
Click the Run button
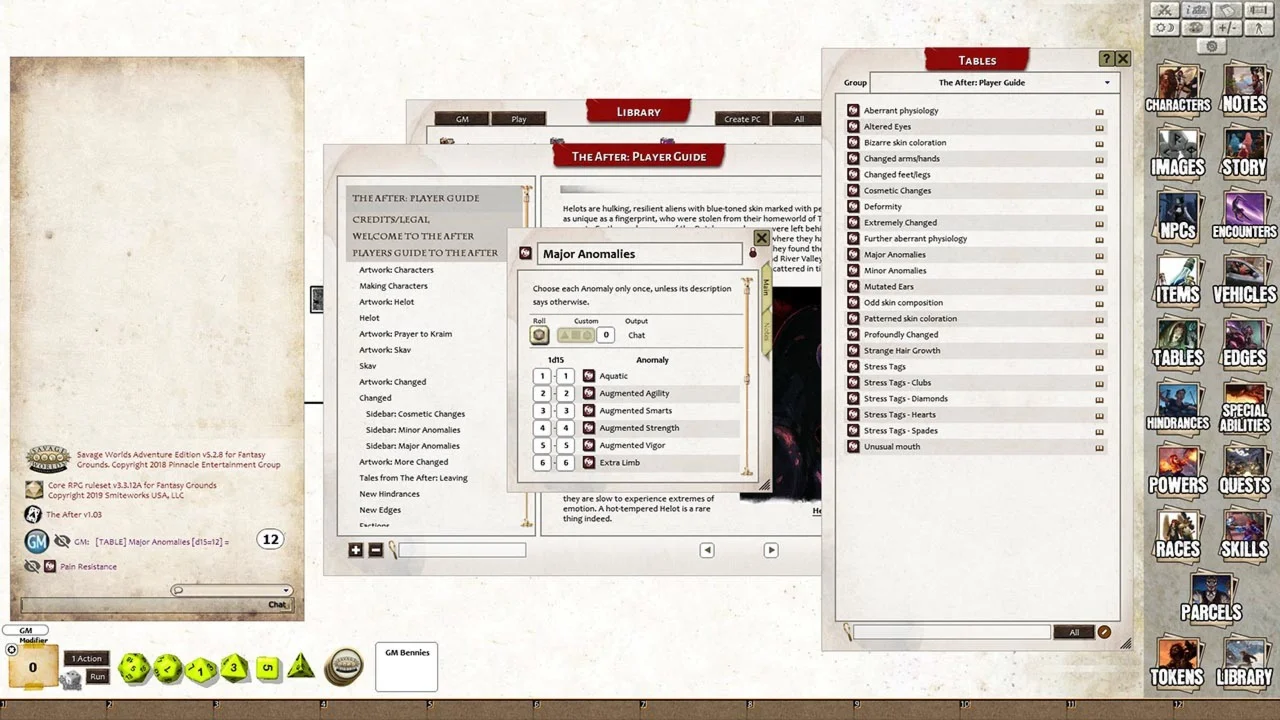97,677
